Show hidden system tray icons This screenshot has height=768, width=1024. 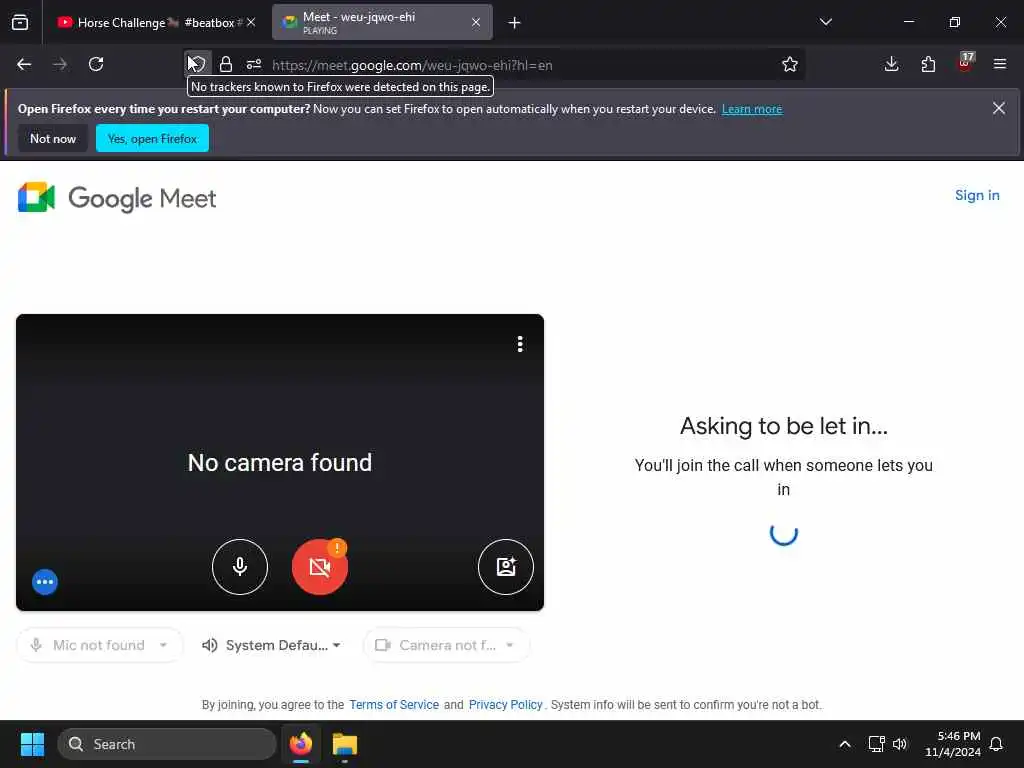pyautogui.click(x=844, y=744)
